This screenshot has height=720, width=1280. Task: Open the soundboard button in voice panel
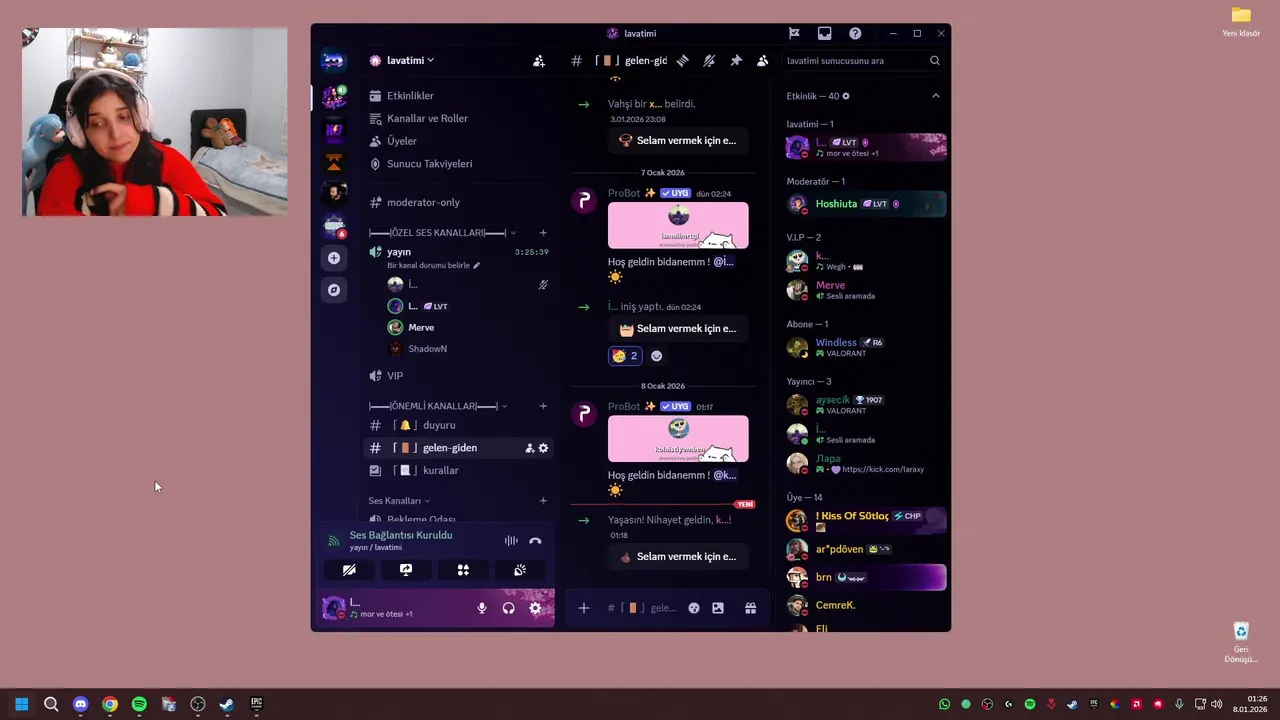coord(520,570)
